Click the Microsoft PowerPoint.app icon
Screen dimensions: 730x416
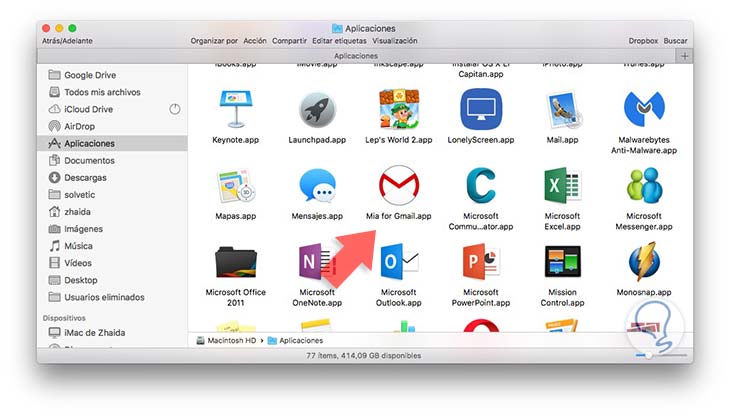(x=481, y=262)
